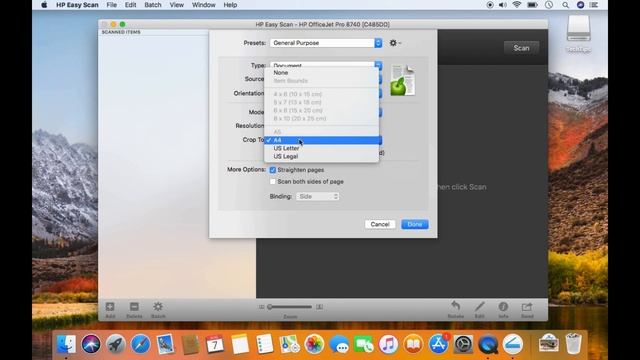This screenshot has width=640, height=360.
Task: Open Photos in the Dock
Action: pos(314,344)
